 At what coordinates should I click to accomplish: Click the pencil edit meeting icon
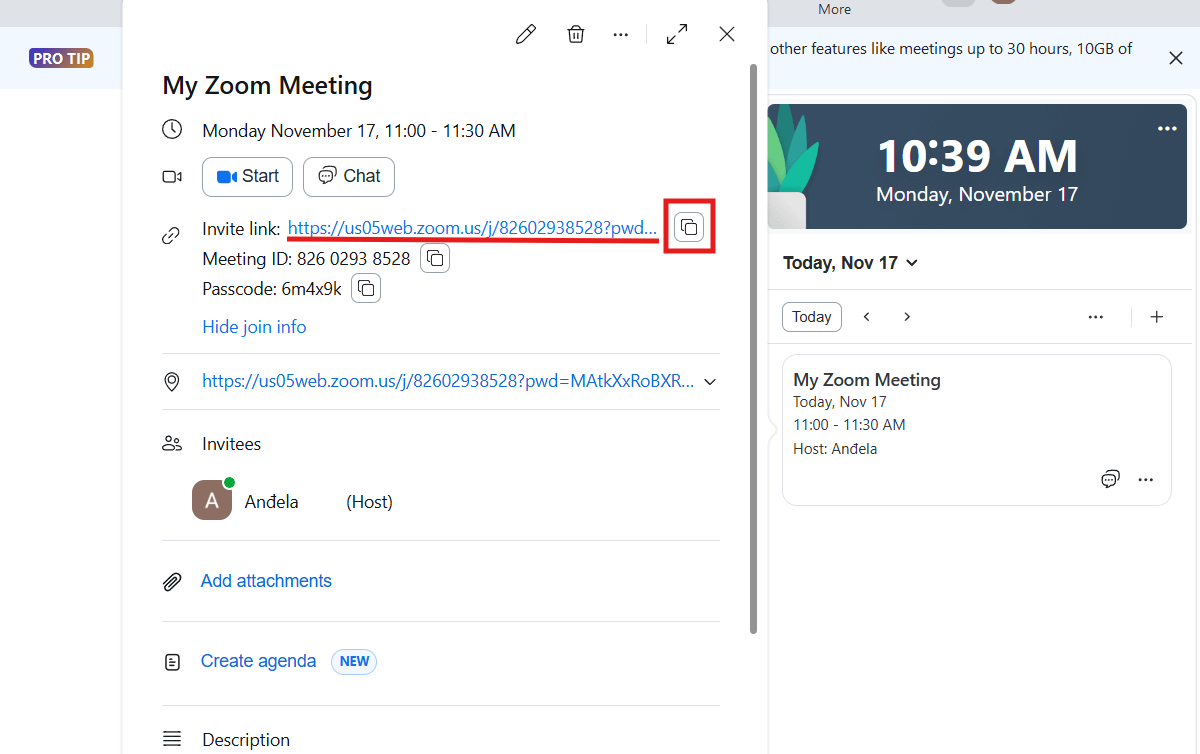pos(525,35)
